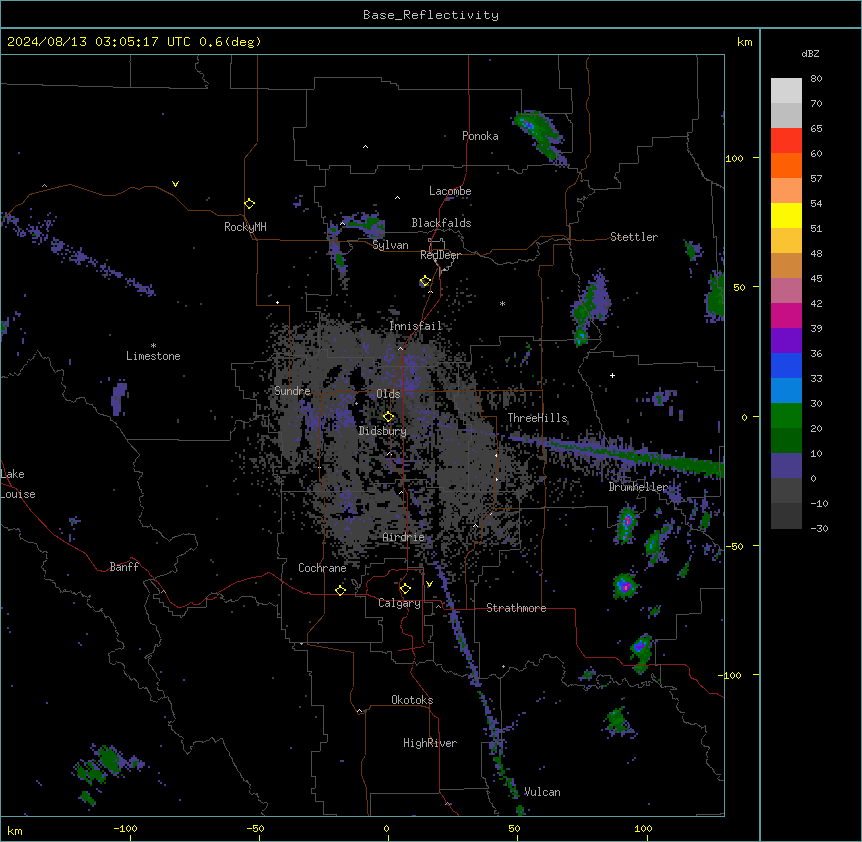Click the white plus marker southwest of Stettler
The image size is (862, 842).
tap(612, 375)
